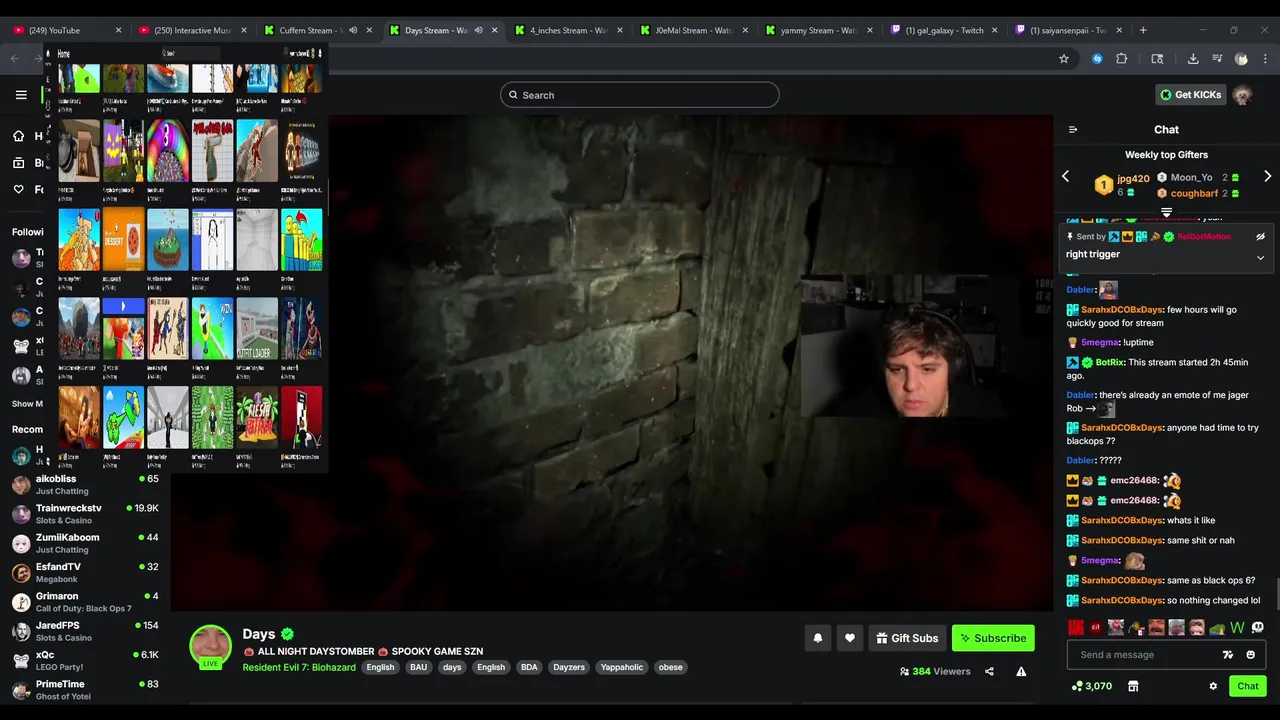Open Chrome media controls icon
Screen dimensions: 1280x720
pos(1217,59)
